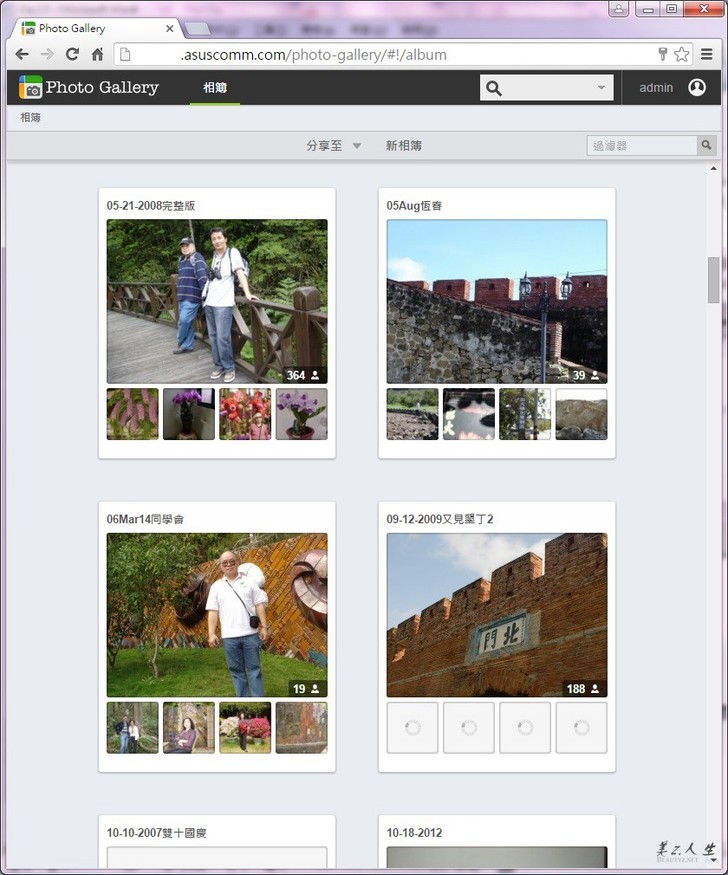Open red flowers with person thumbnail

point(245,414)
